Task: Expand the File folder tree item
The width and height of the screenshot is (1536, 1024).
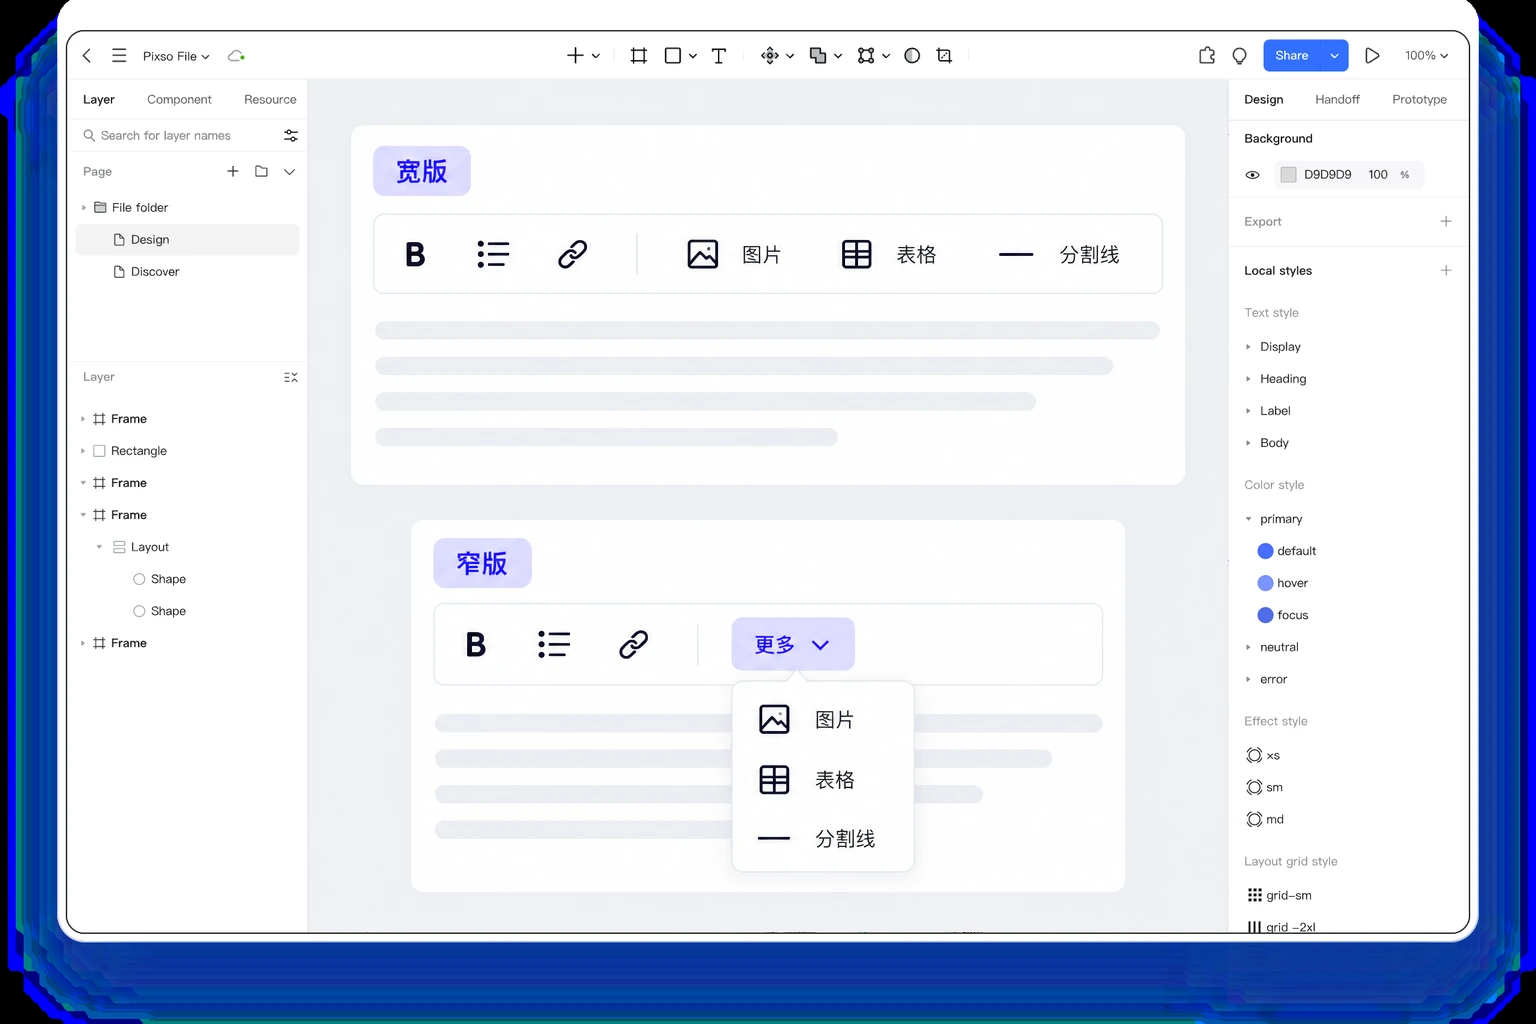Action: point(84,208)
